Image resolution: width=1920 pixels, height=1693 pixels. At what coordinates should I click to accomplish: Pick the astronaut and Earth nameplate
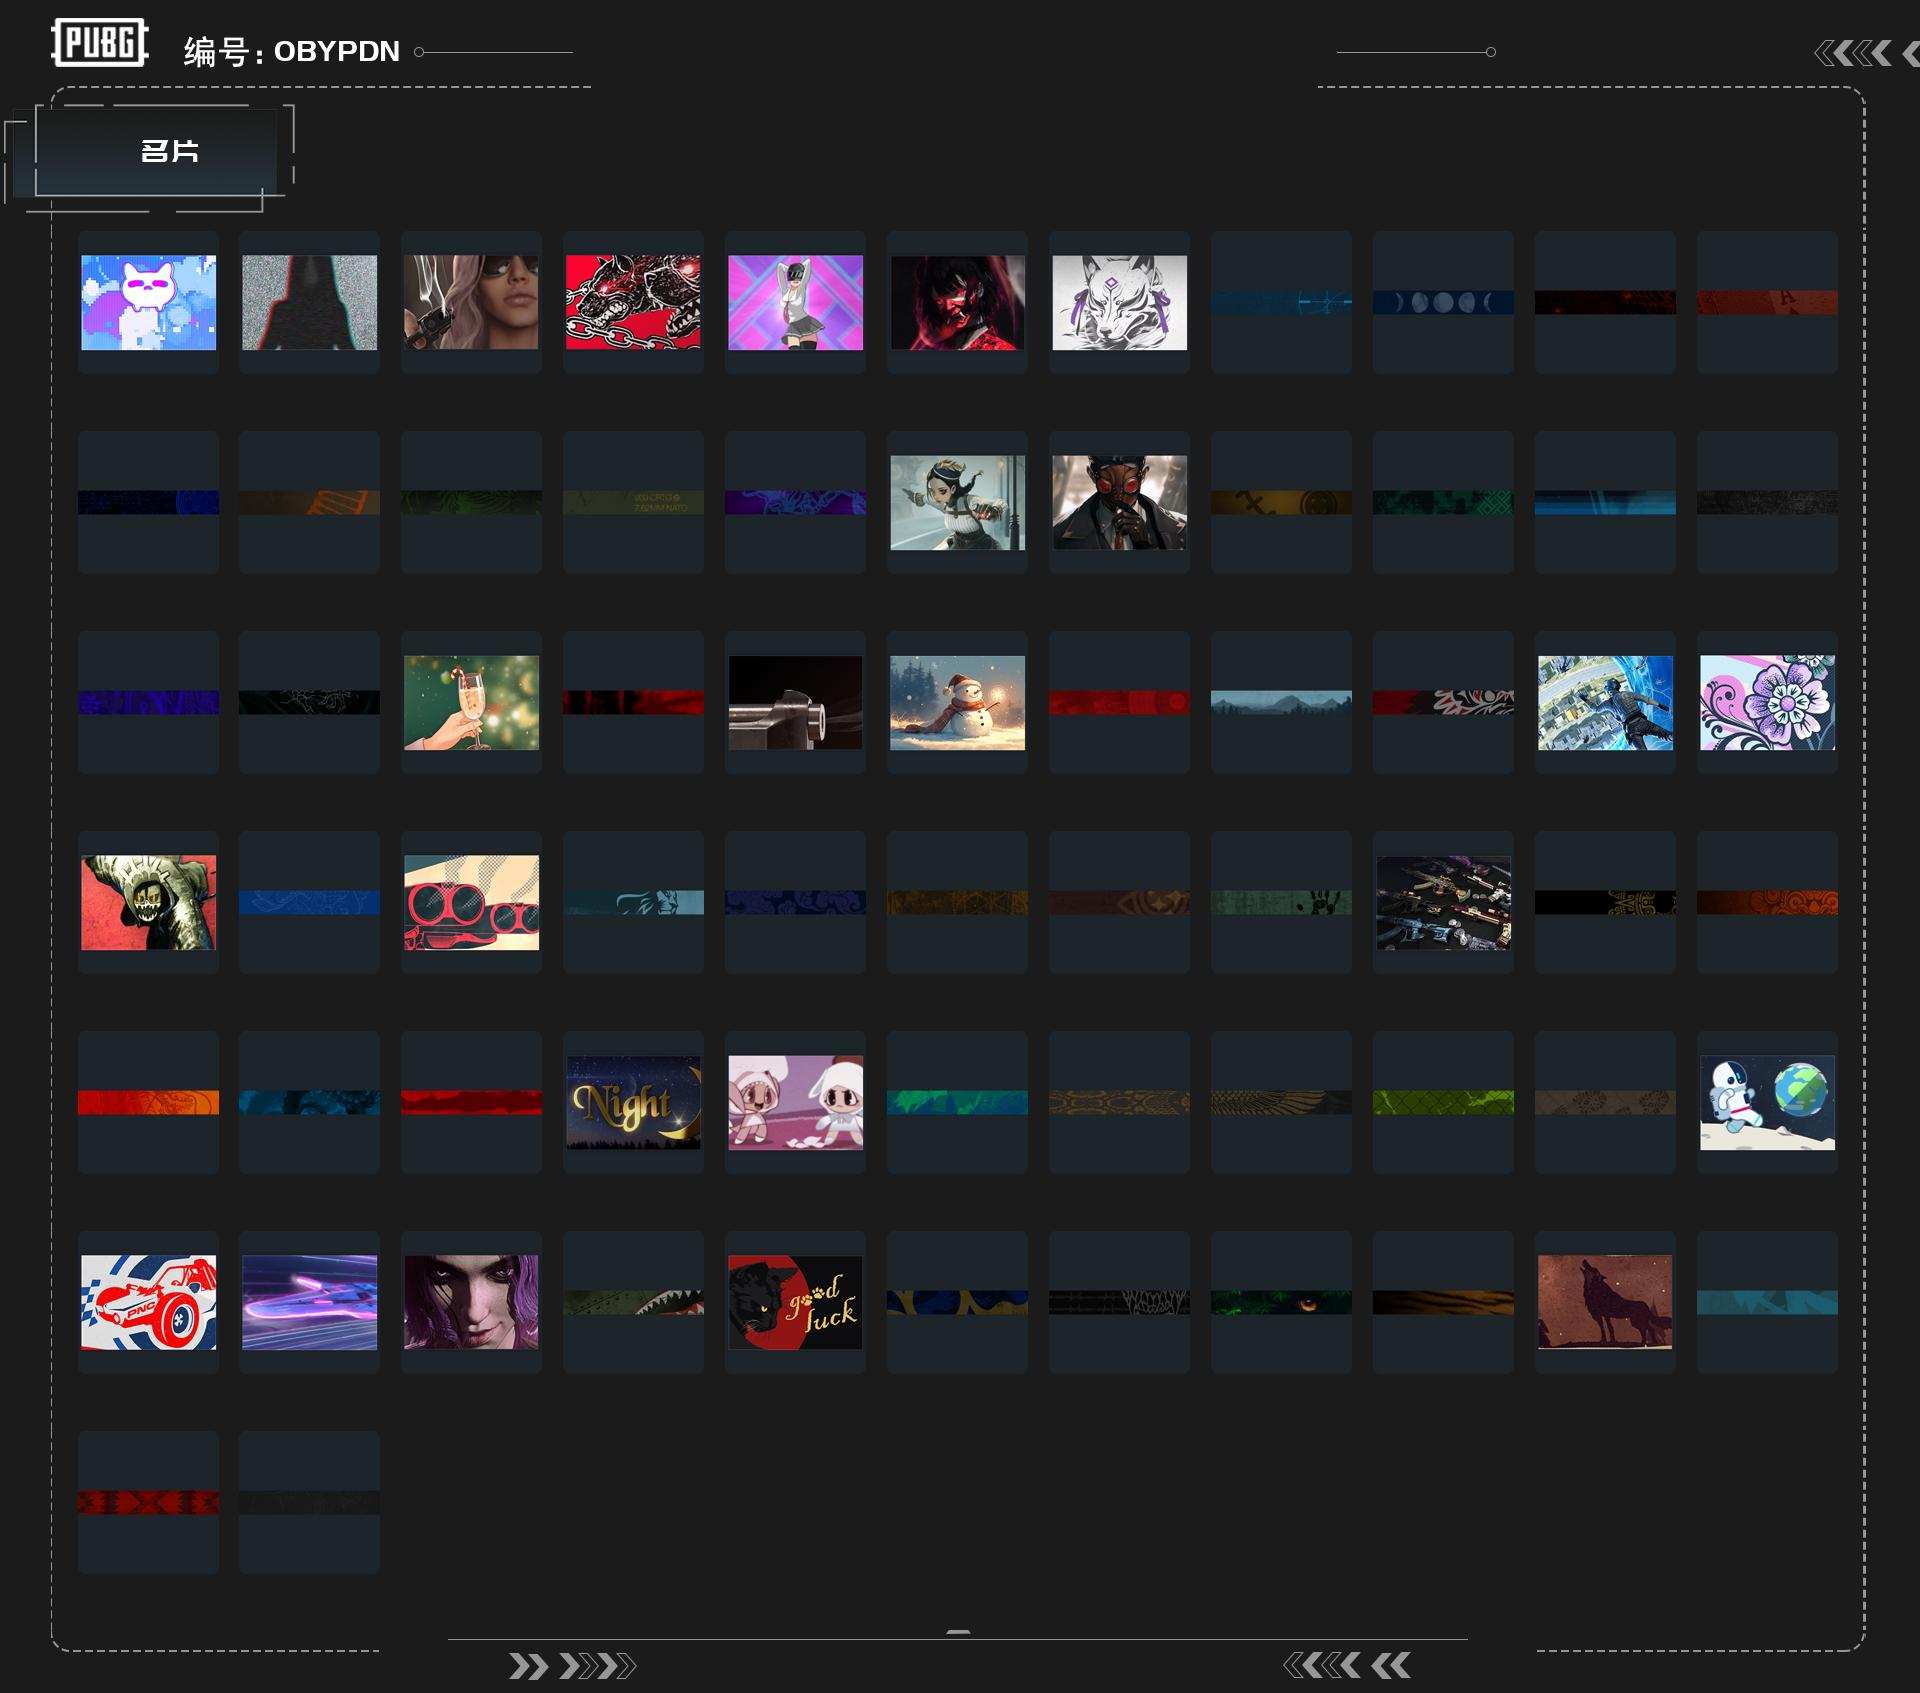tap(1767, 1102)
